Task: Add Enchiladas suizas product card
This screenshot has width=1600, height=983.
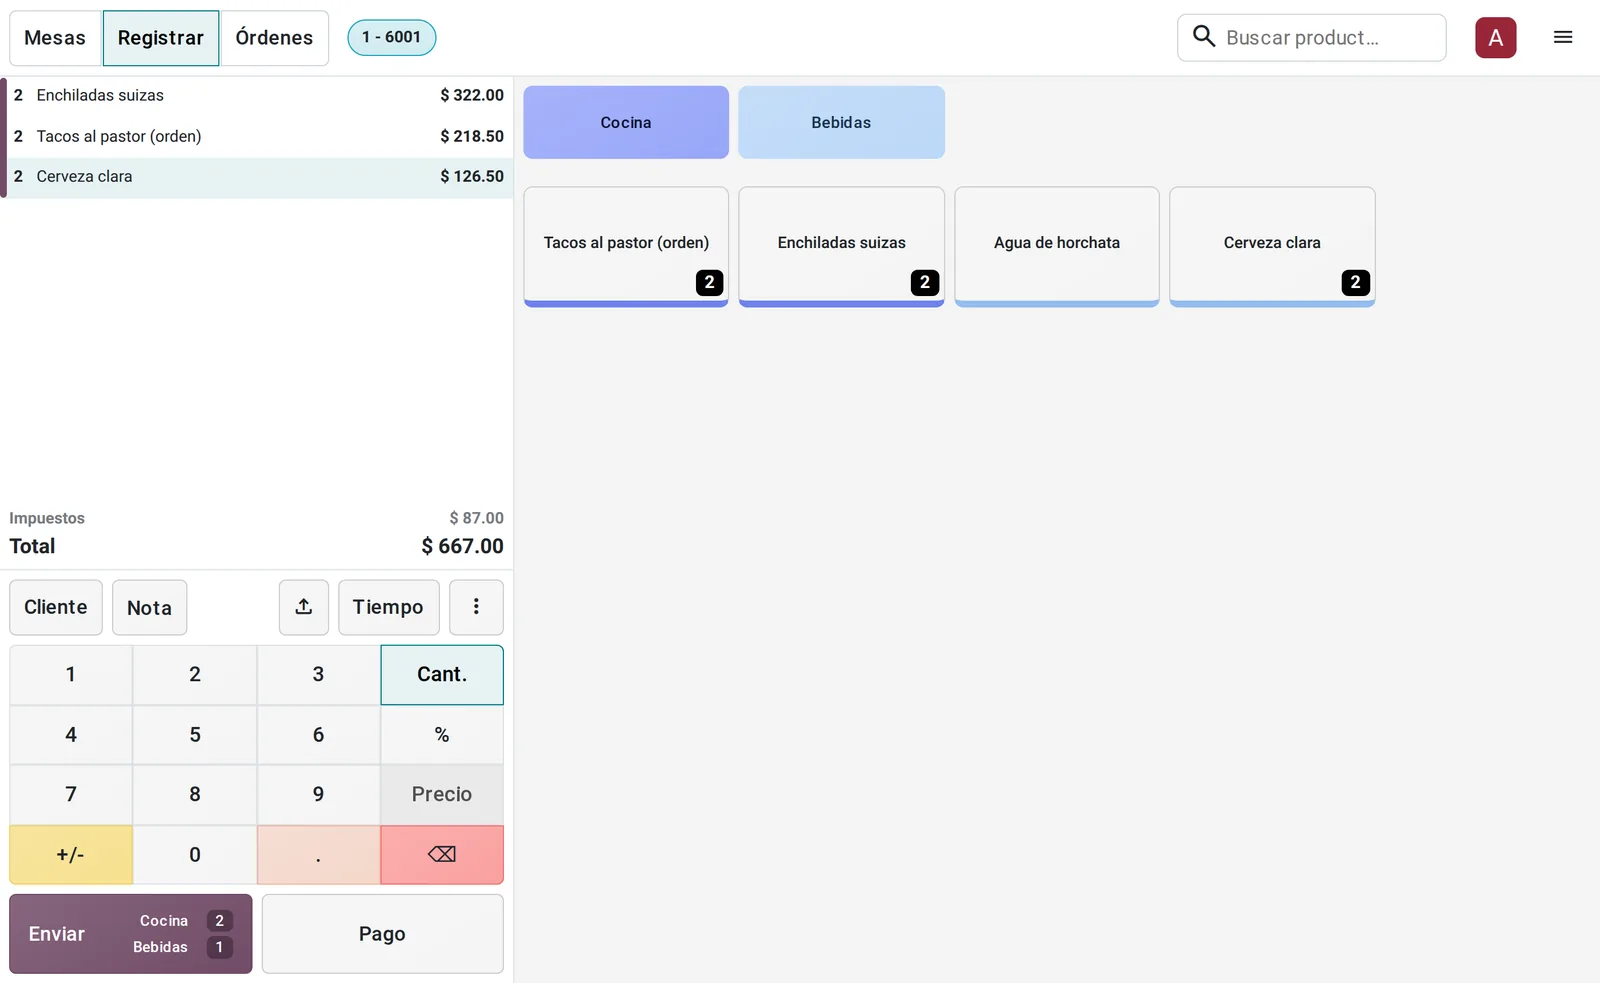Action: coord(842,246)
